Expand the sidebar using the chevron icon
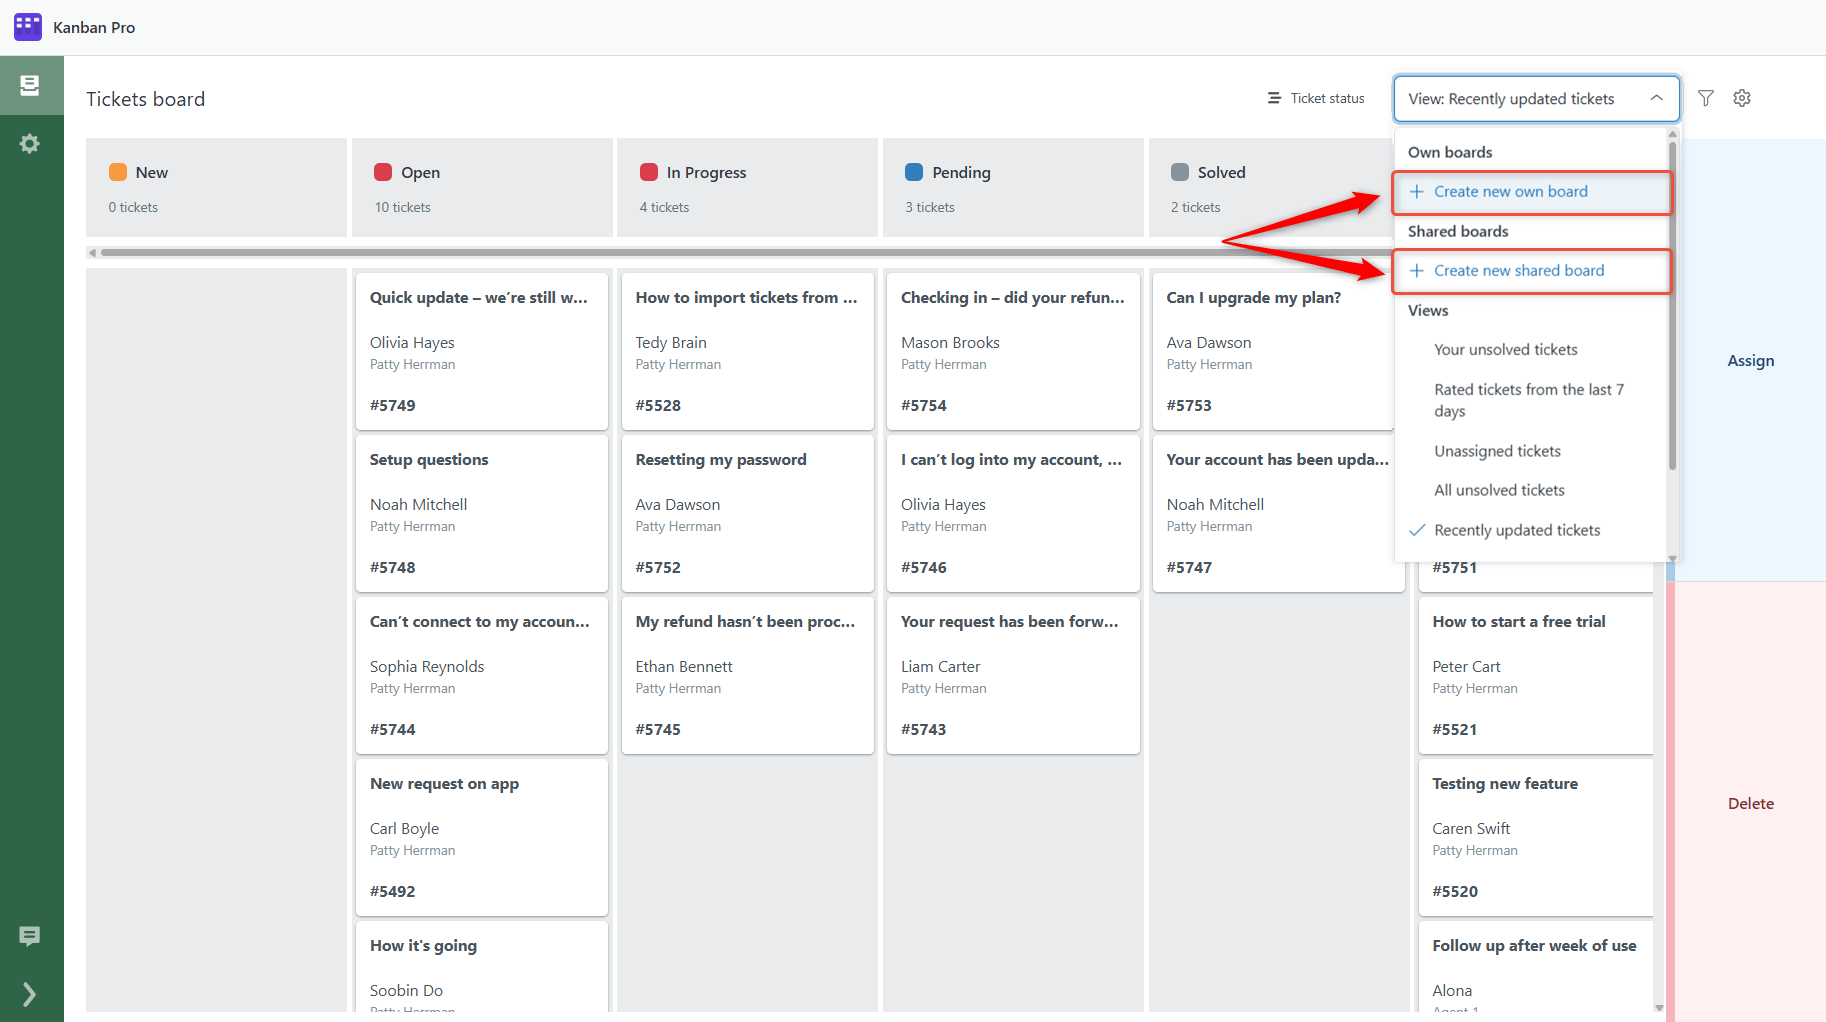The image size is (1826, 1022). click(28, 994)
